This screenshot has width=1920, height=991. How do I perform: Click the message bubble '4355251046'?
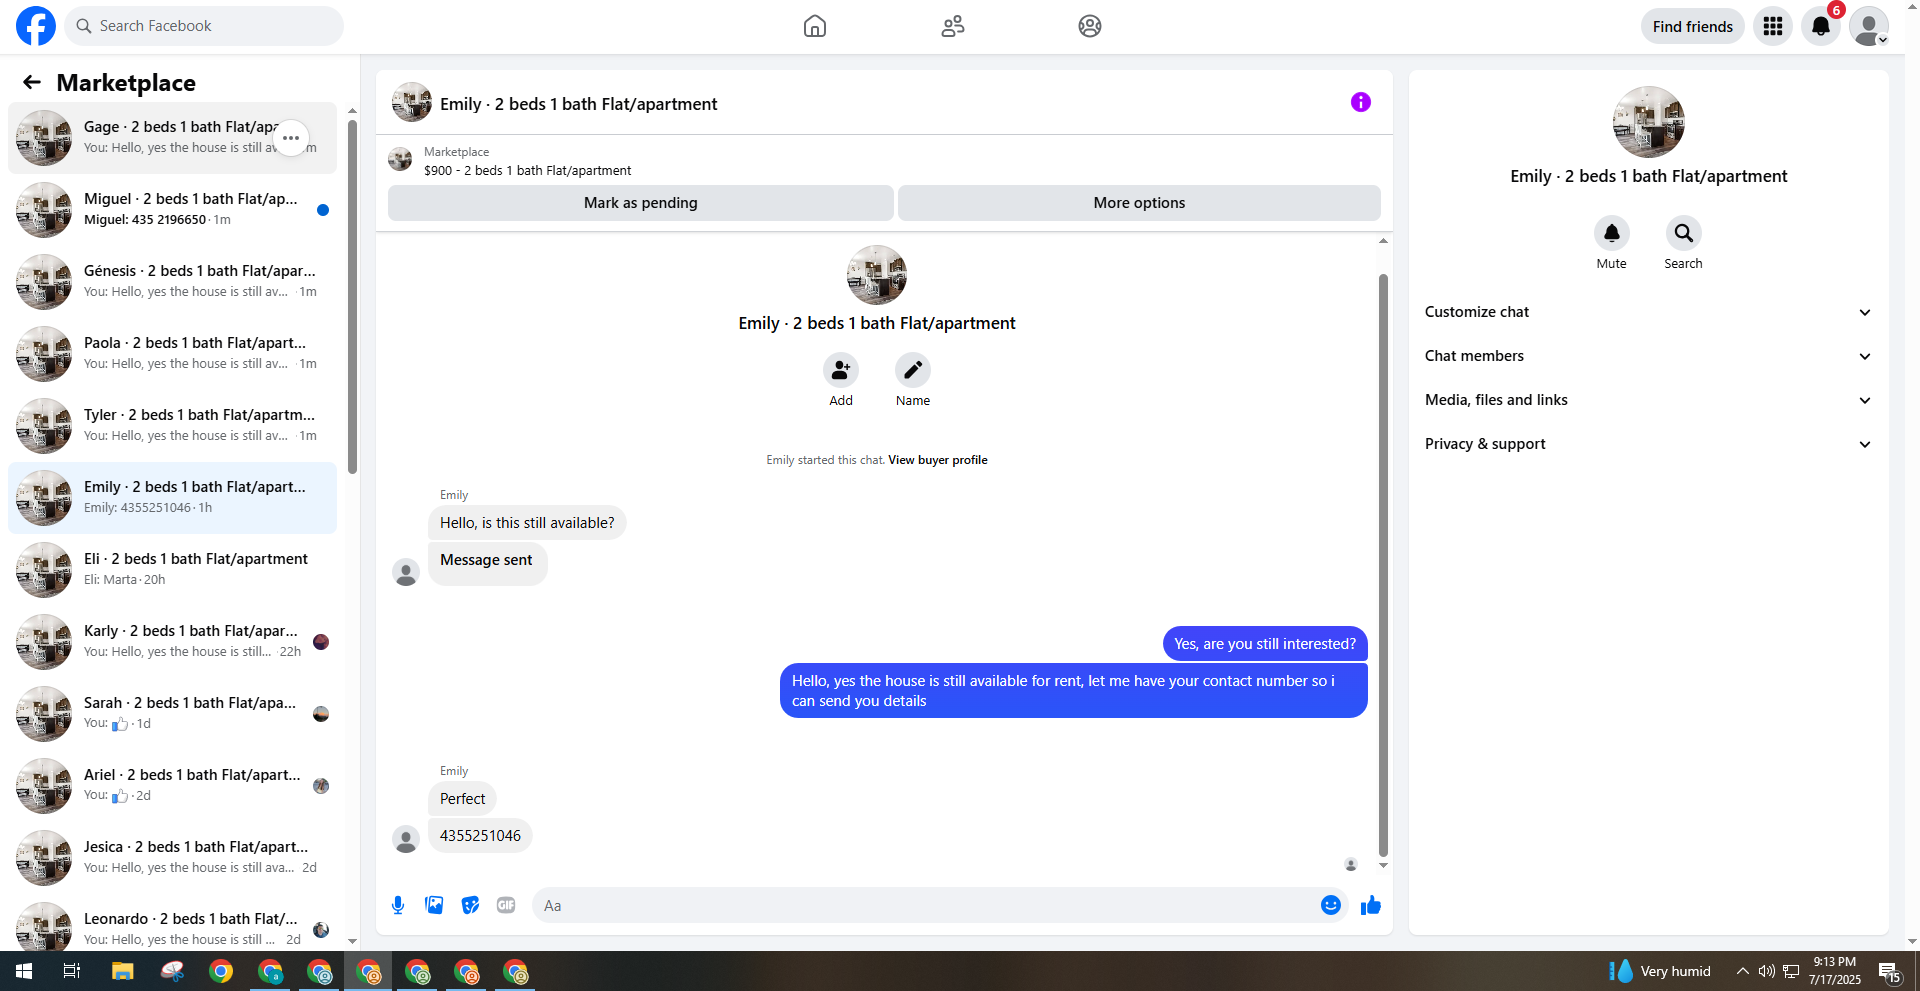pyautogui.click(x=480, y=836)
